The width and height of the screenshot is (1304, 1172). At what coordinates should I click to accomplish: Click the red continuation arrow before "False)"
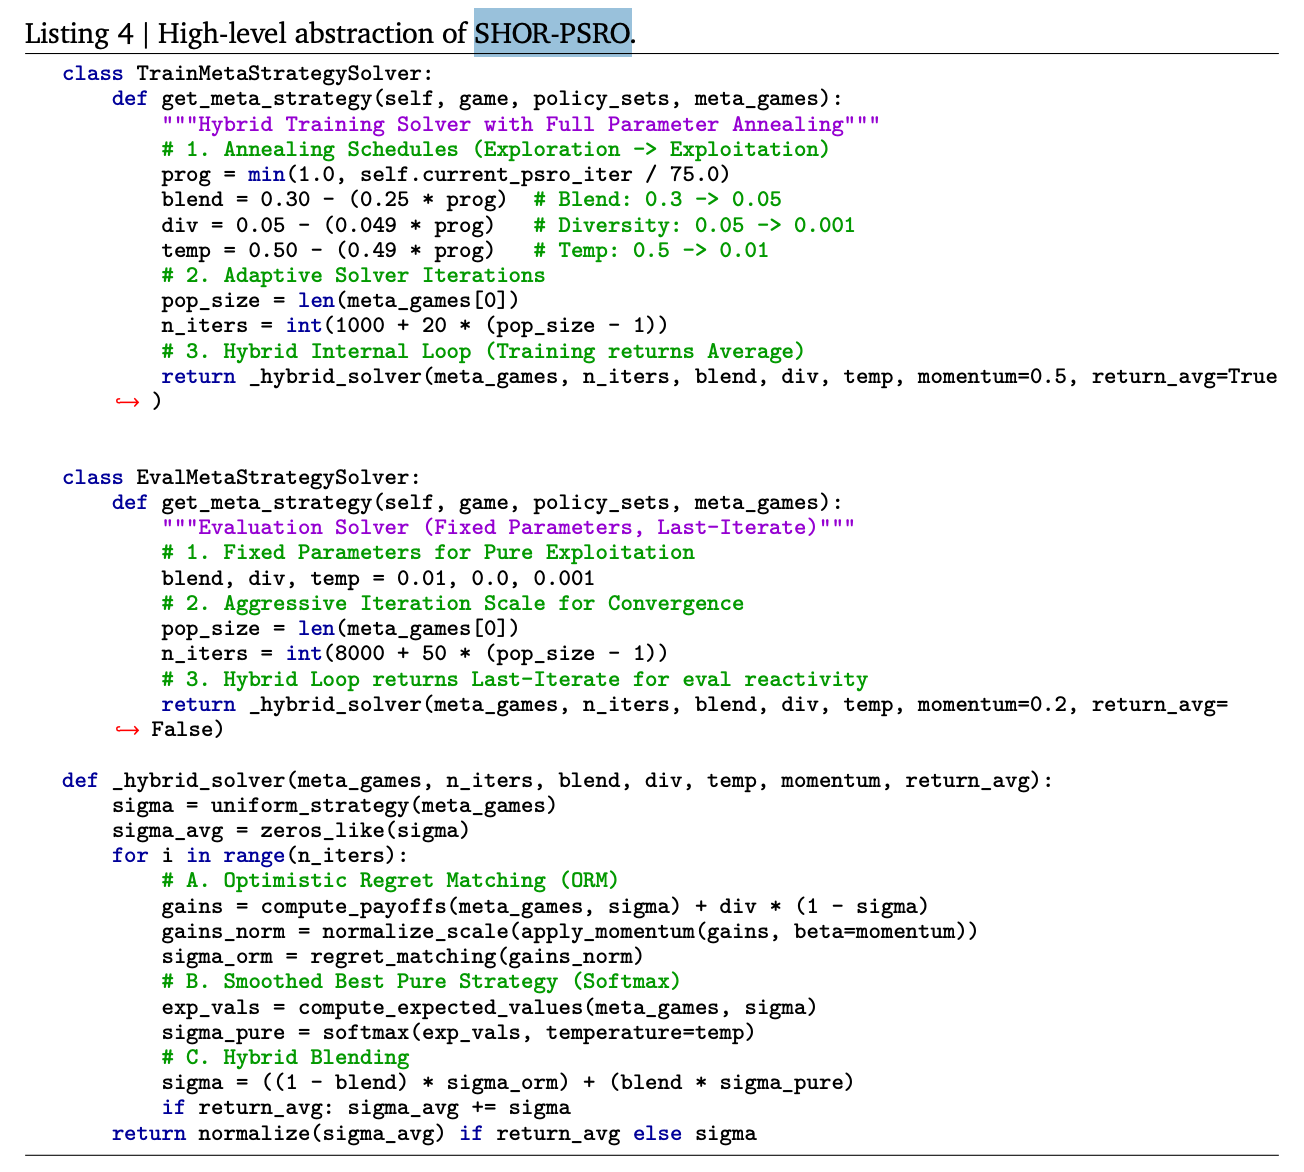pos(126,730)
